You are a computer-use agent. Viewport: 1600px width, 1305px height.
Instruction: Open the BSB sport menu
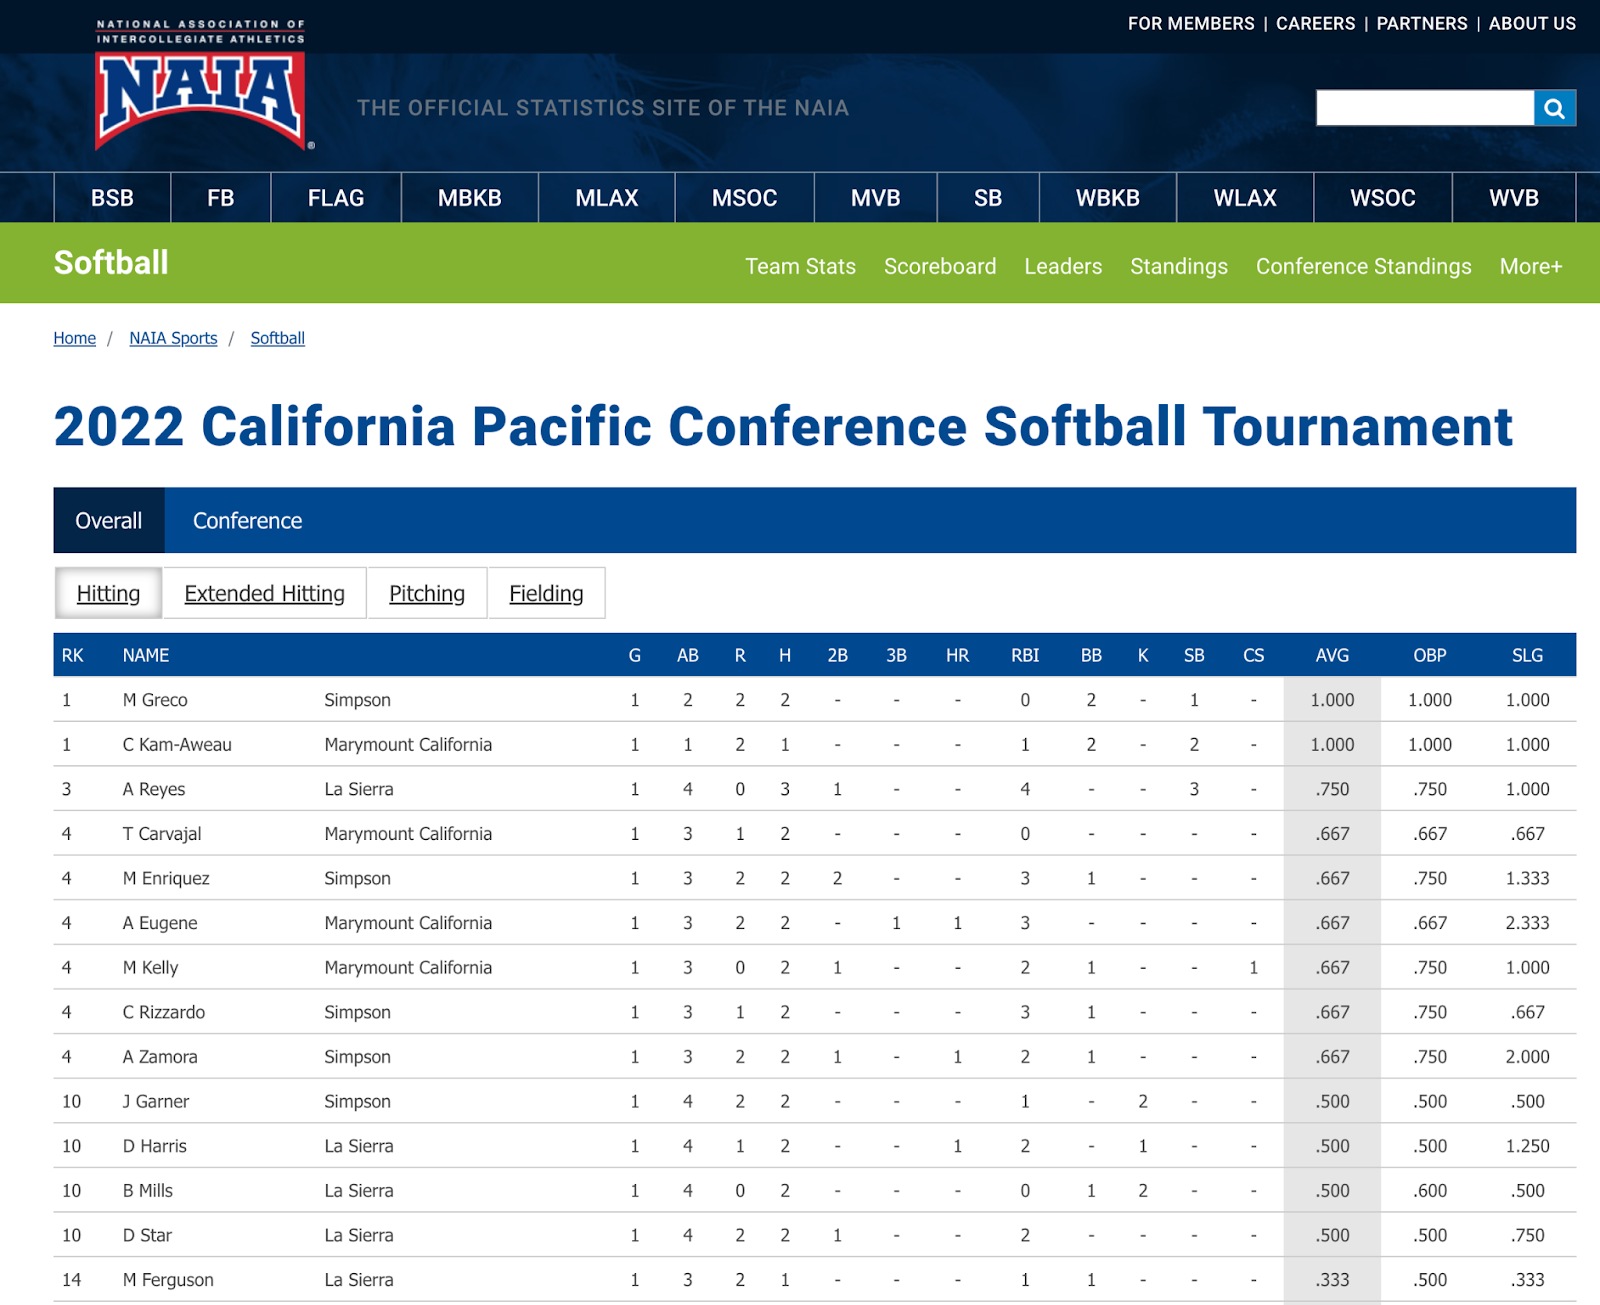pos(112,198)
